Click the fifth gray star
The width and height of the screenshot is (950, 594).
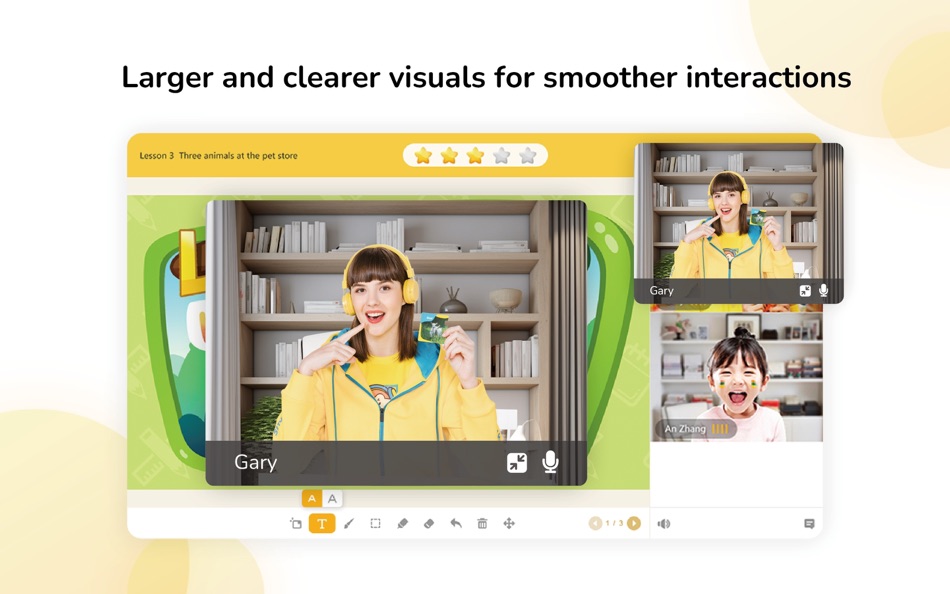point(528,156)
